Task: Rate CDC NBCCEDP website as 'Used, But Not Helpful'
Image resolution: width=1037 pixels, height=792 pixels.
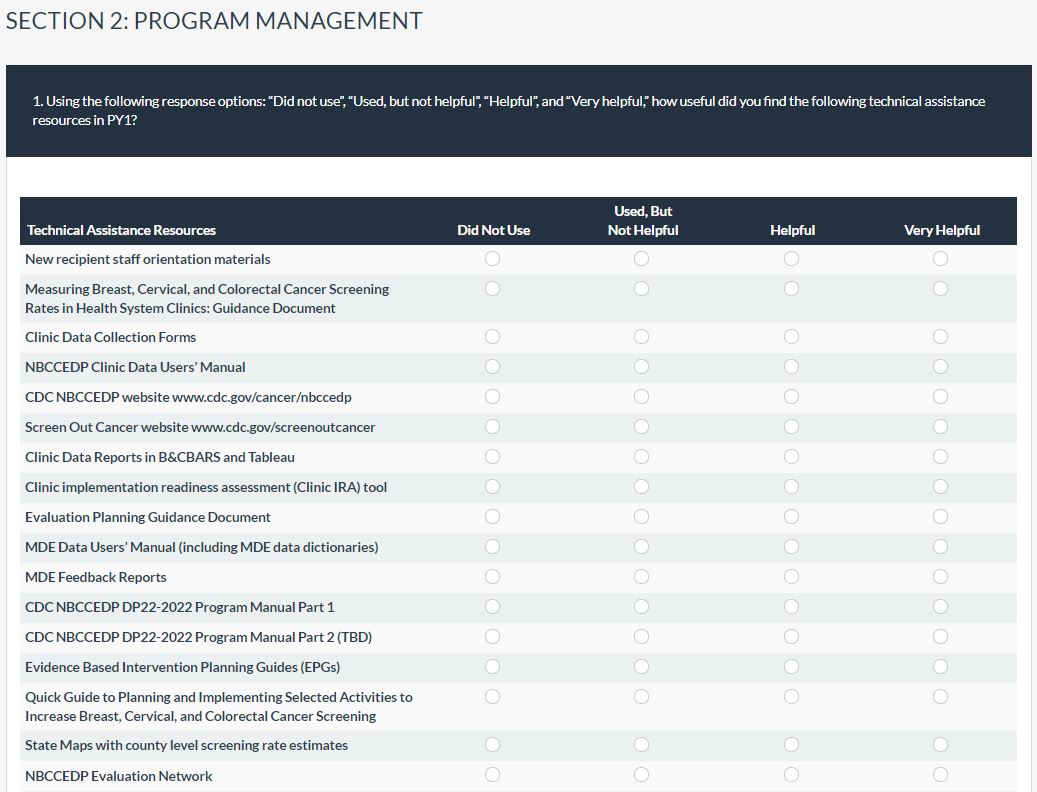Action: point(641,397)
